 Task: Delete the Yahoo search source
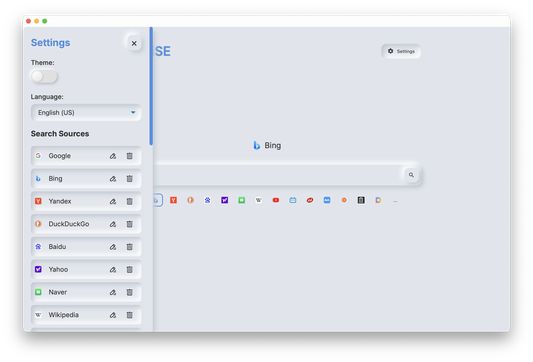tap(130, 270)
